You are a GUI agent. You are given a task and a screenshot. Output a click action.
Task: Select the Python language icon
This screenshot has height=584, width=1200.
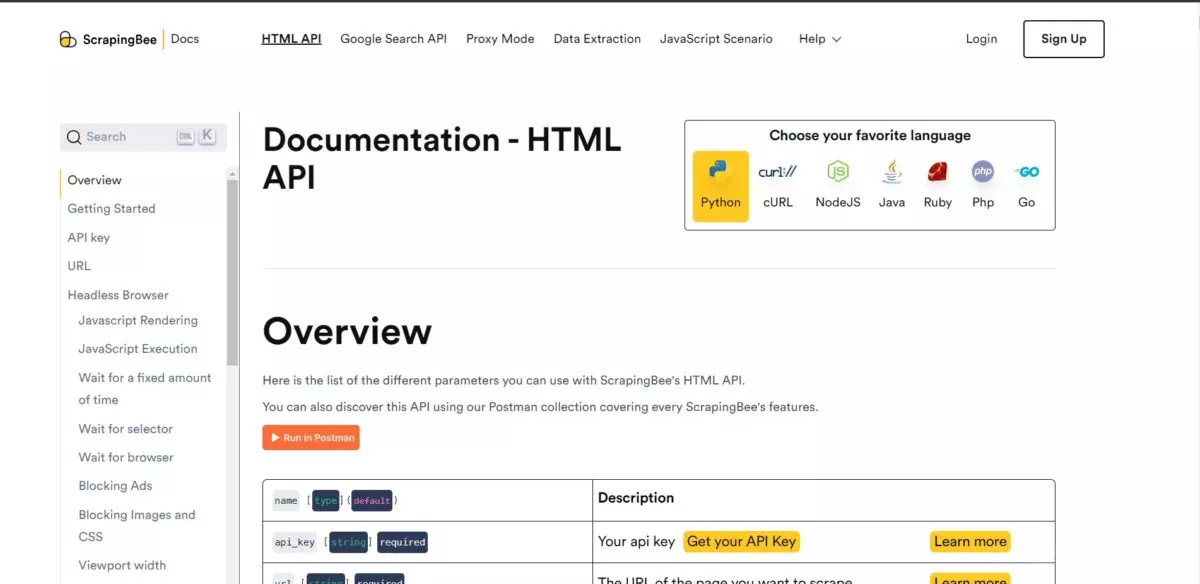tap(720, 186)
